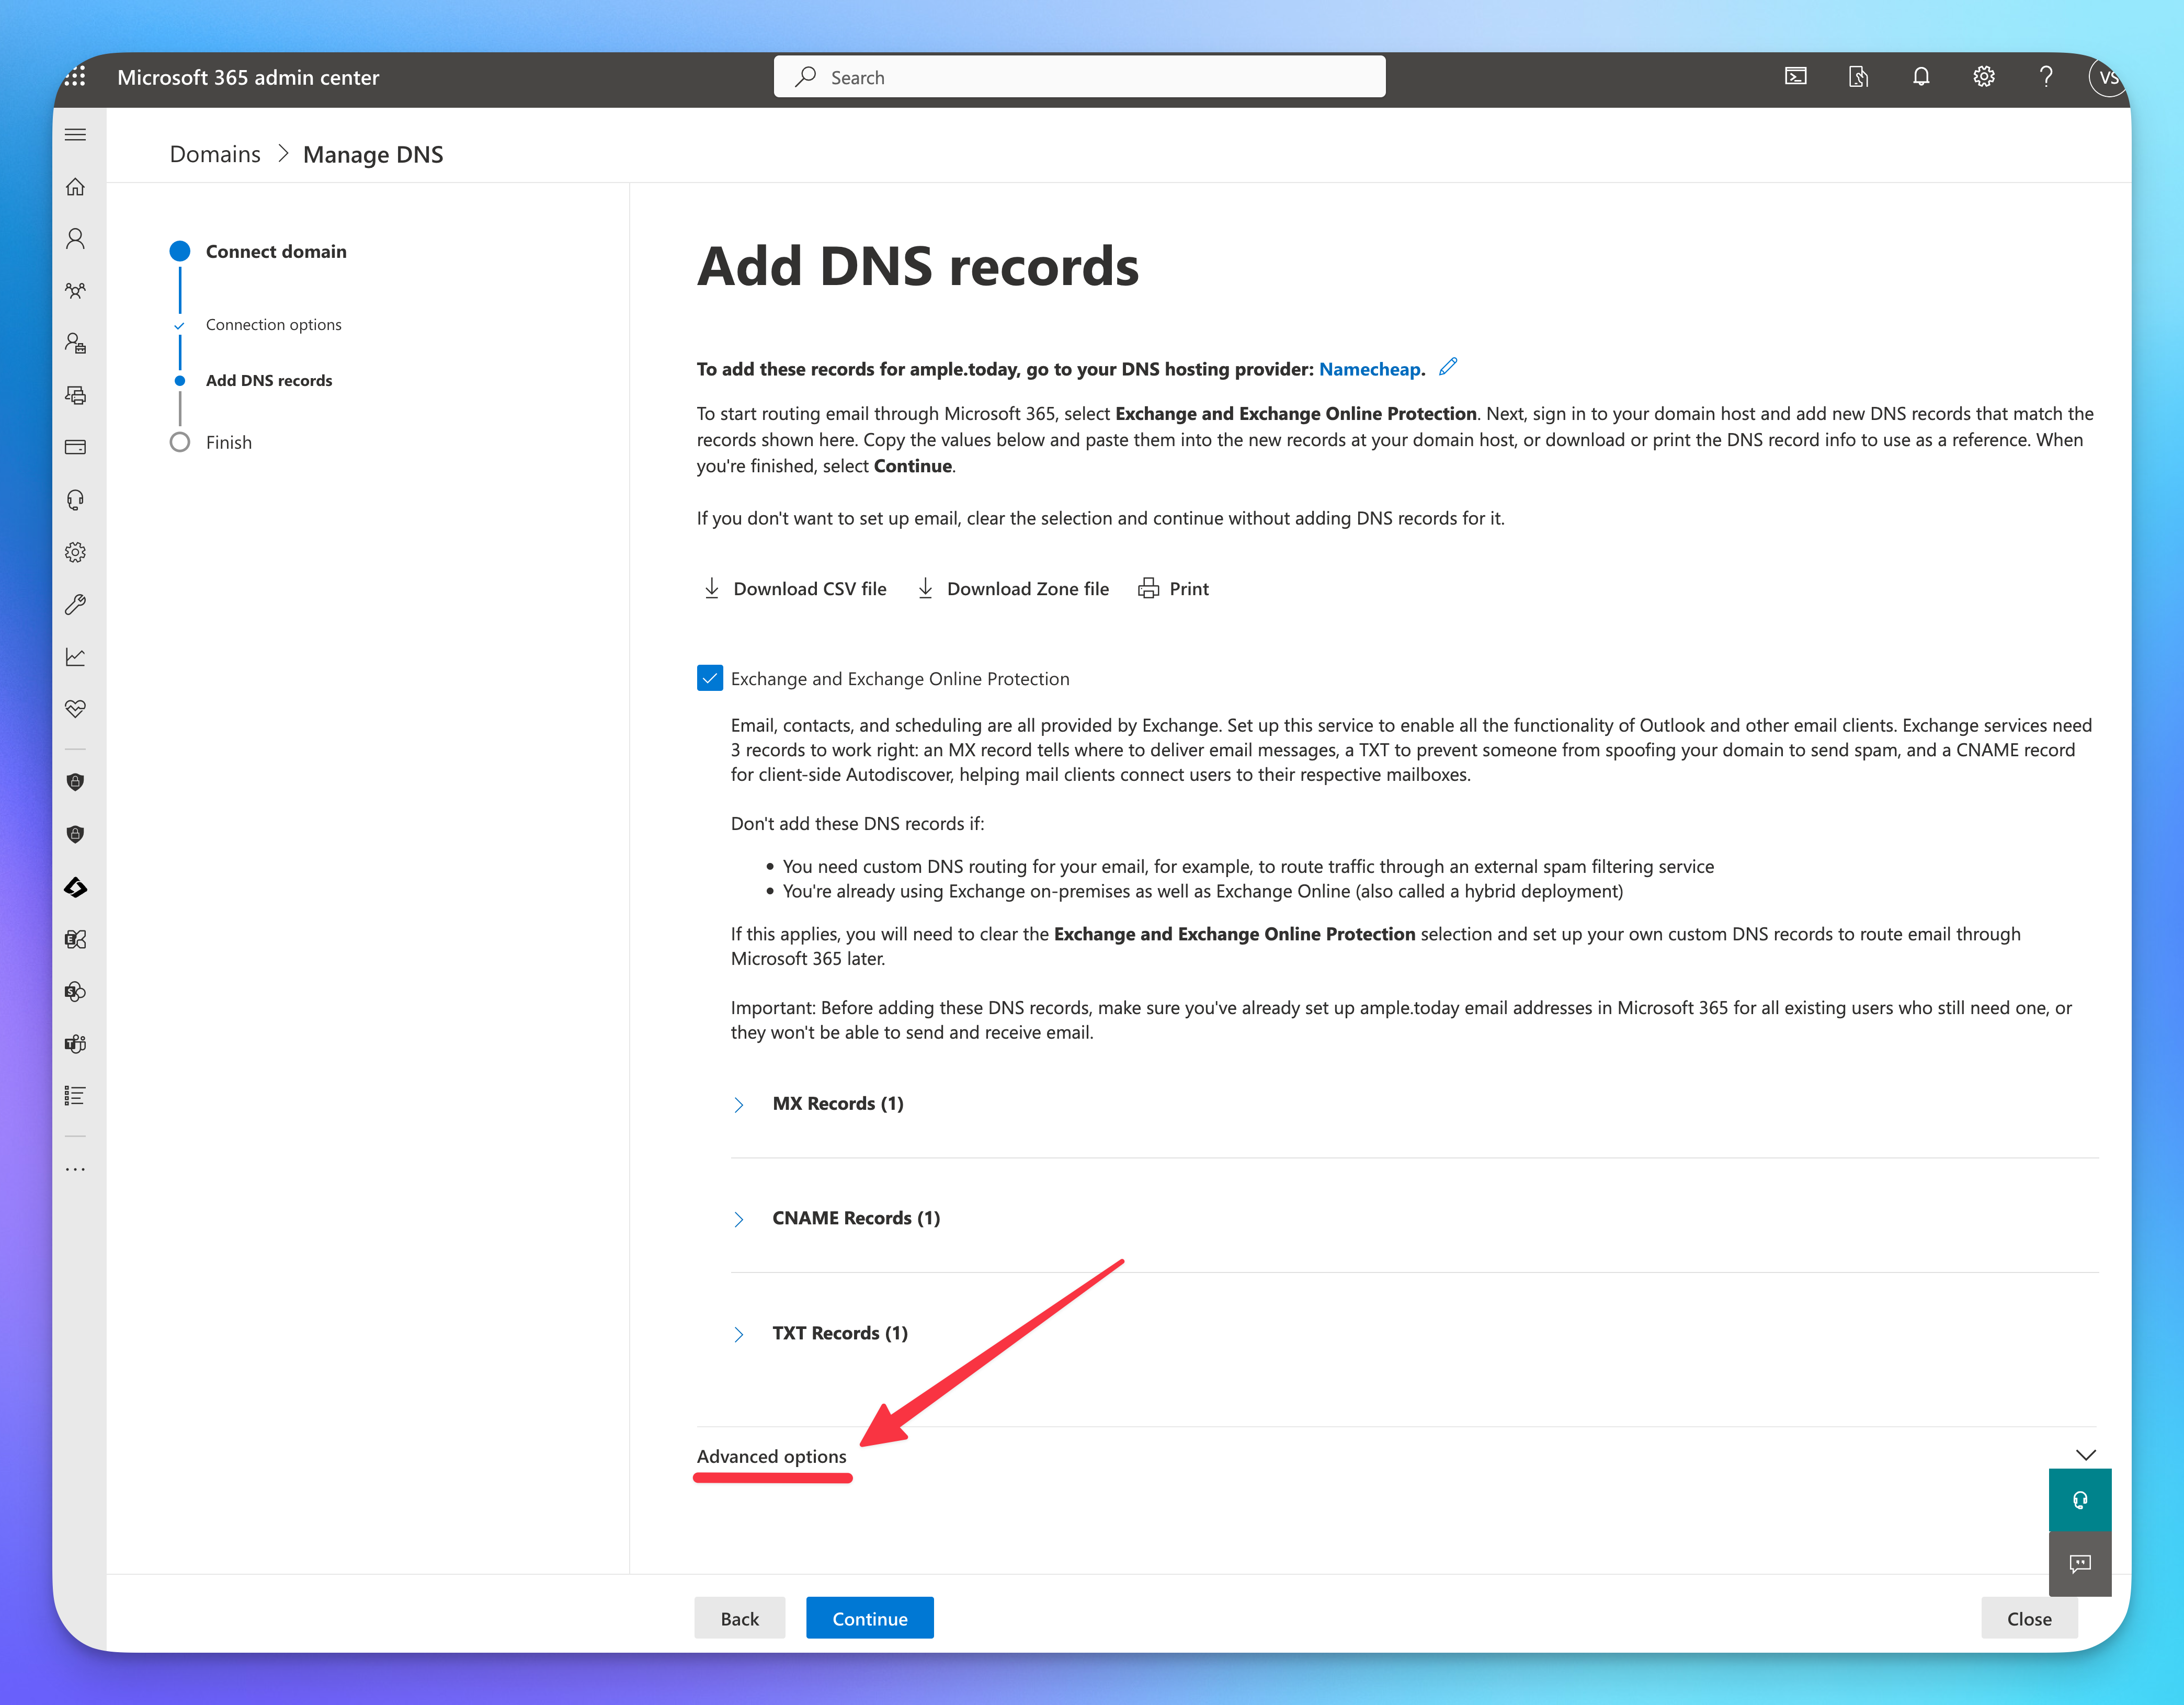Go to Domains breadcrumb
This screenshot has height=1705, width=2184.
215,154
